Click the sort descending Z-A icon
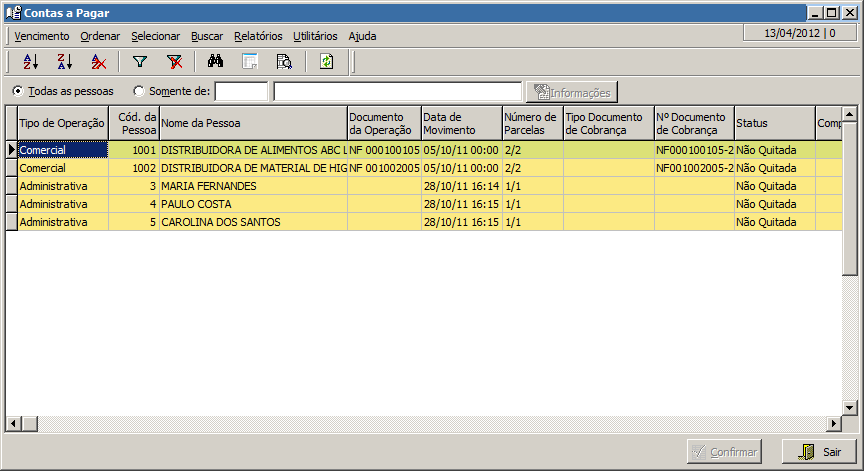Screen dimensions: 864x471 64,62
